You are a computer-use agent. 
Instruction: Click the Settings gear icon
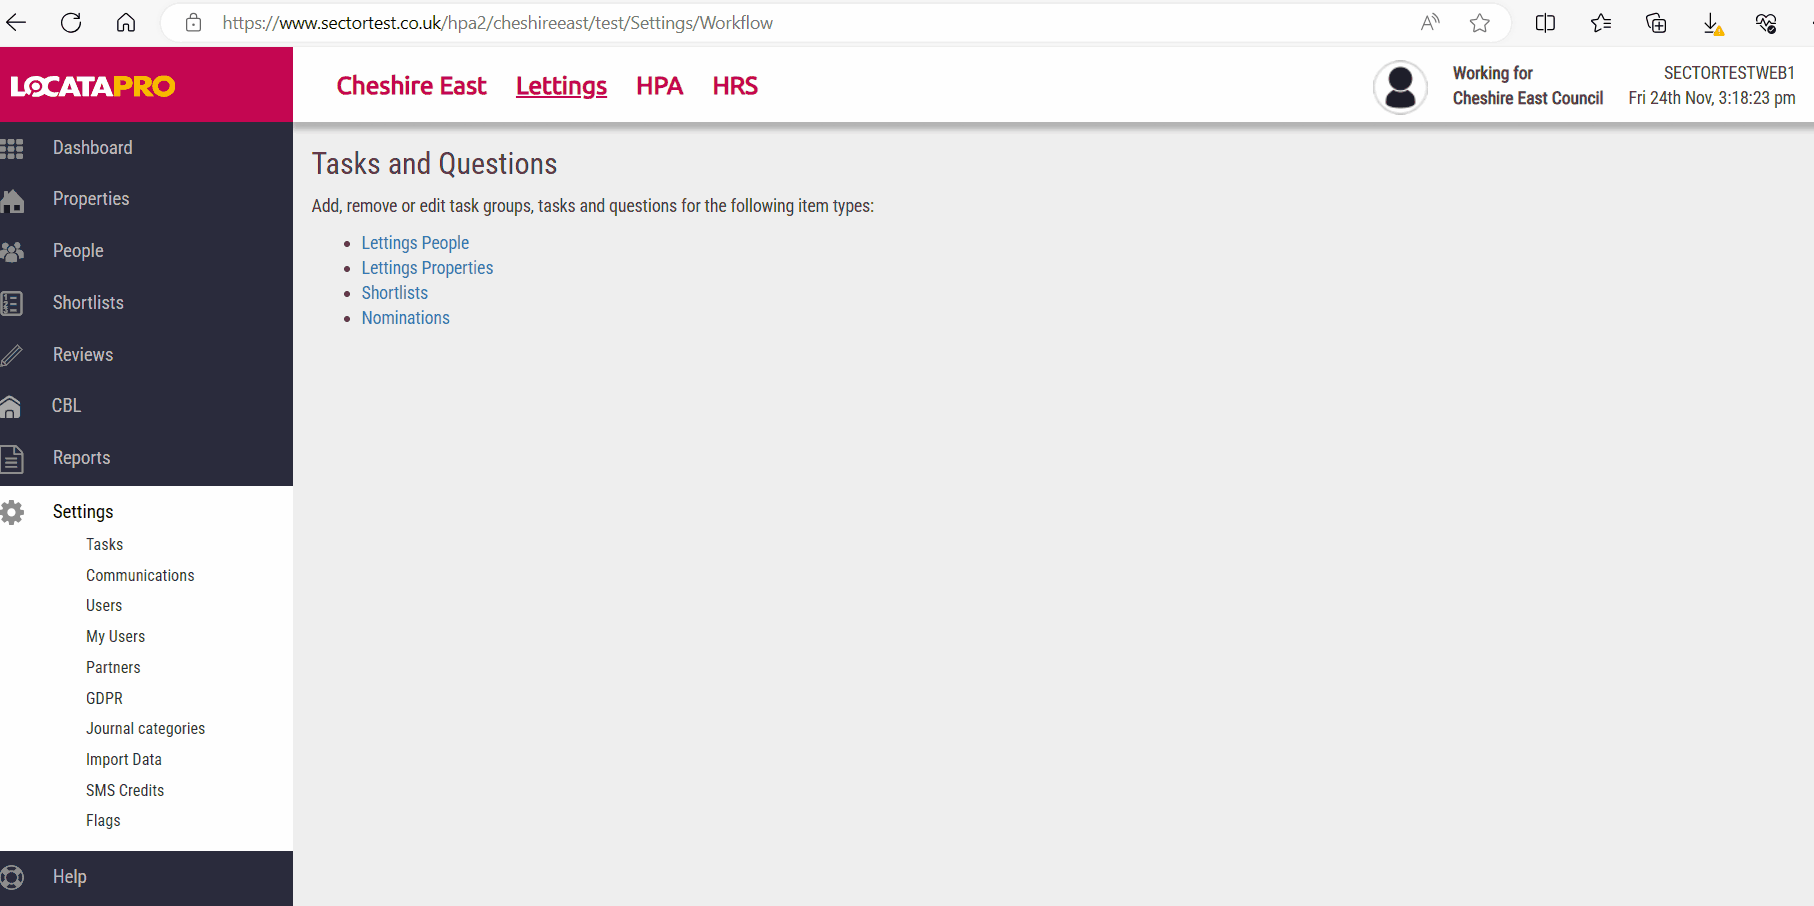pyautogui.click(x=12, y=512)
